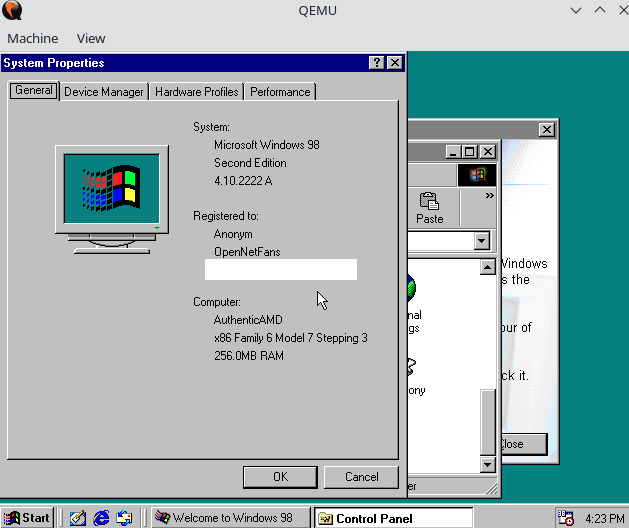Click the Windows monitor logo image
629x528 pixels.
pos(112,200)
